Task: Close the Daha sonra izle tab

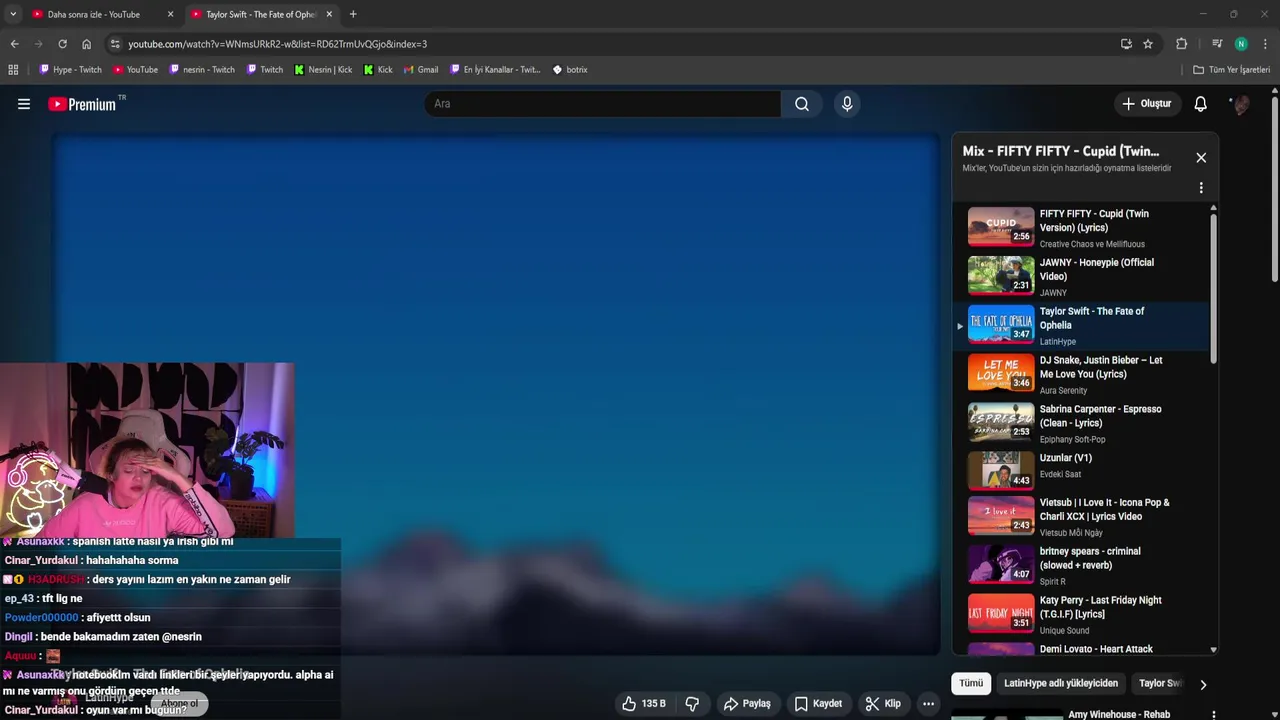Action: click(x=170, y=14)
